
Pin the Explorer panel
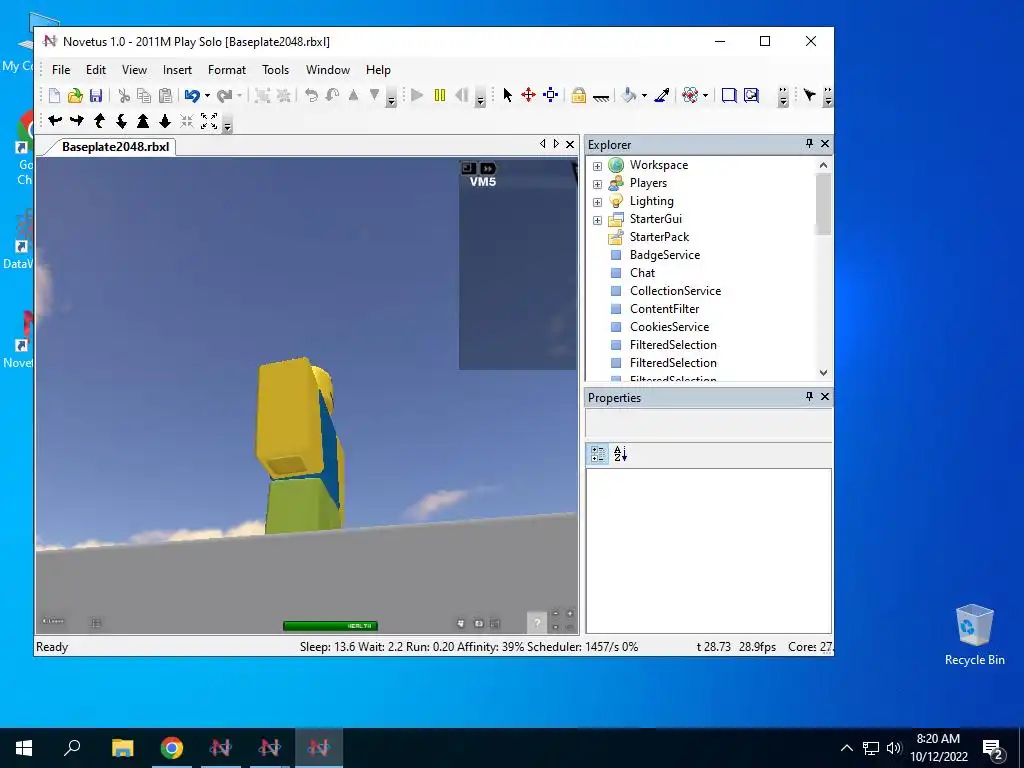(809, 143)
